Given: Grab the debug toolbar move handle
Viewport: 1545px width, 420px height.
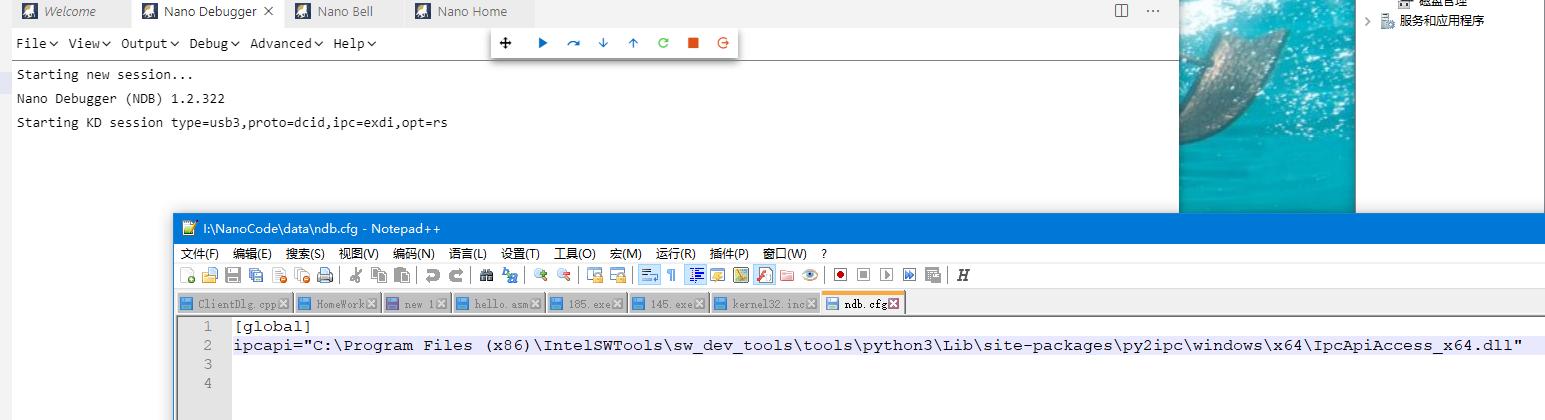Looking at the screenshot, I should coord(506,43).
